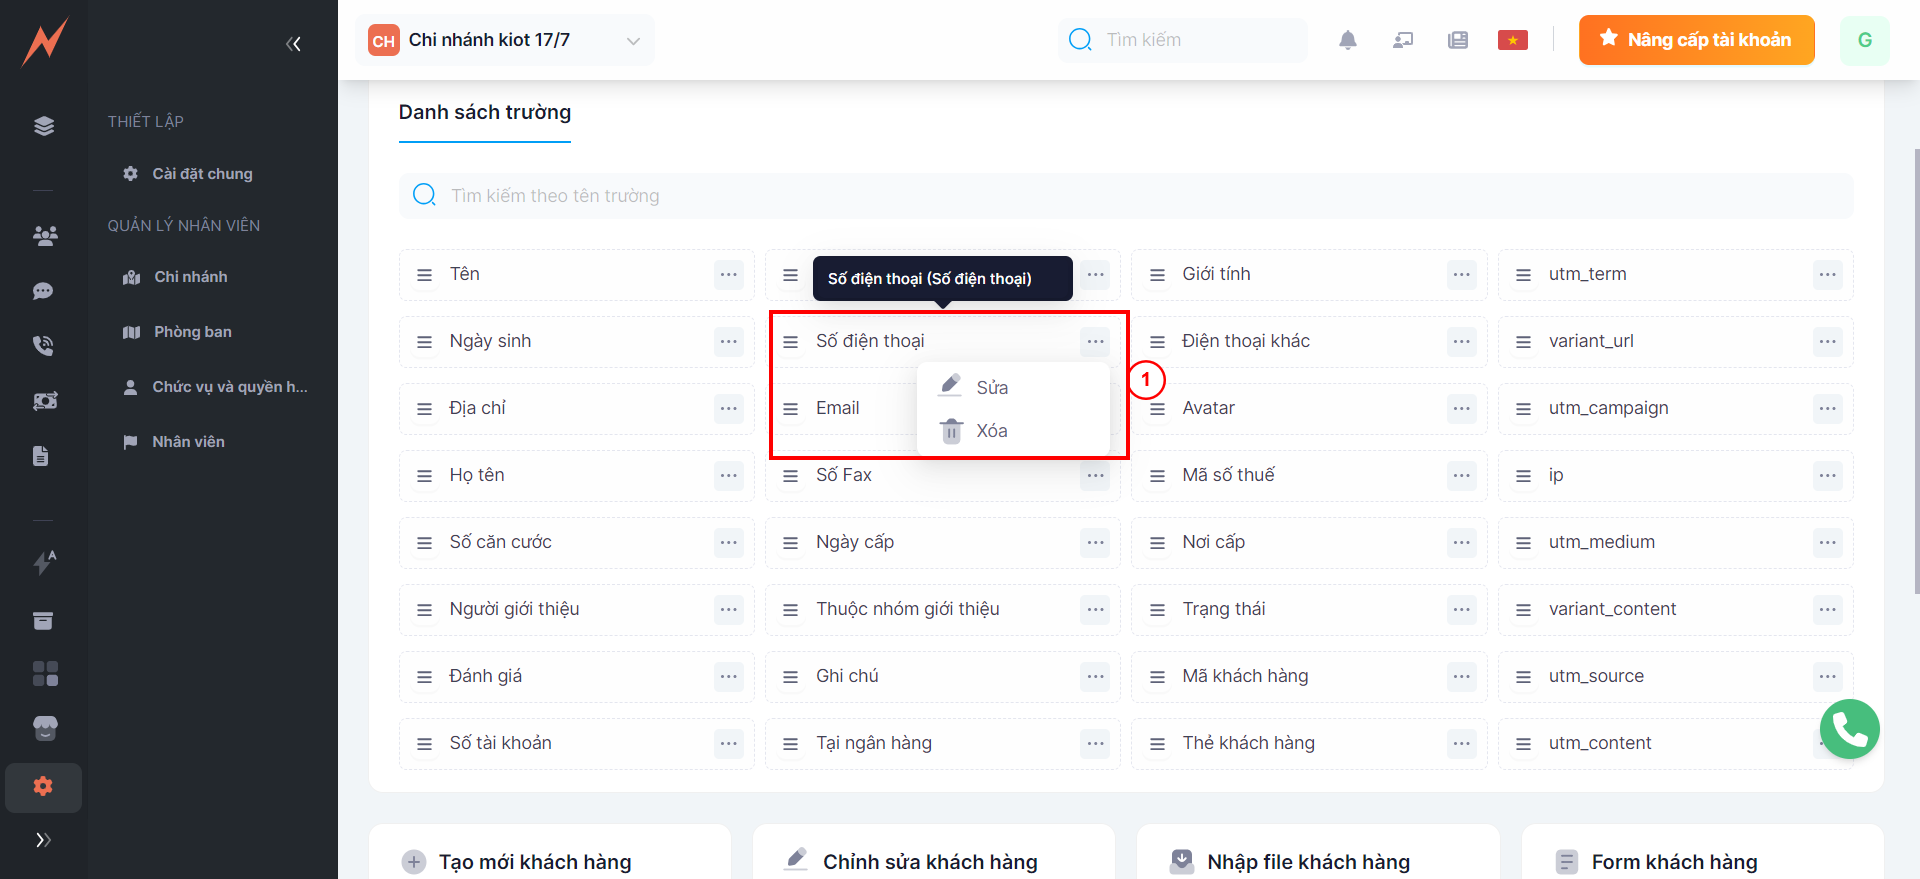The image size is (1920, 879).
Task: Click drag handle icon for Ngày sinh field
Action: pos(424,342)
